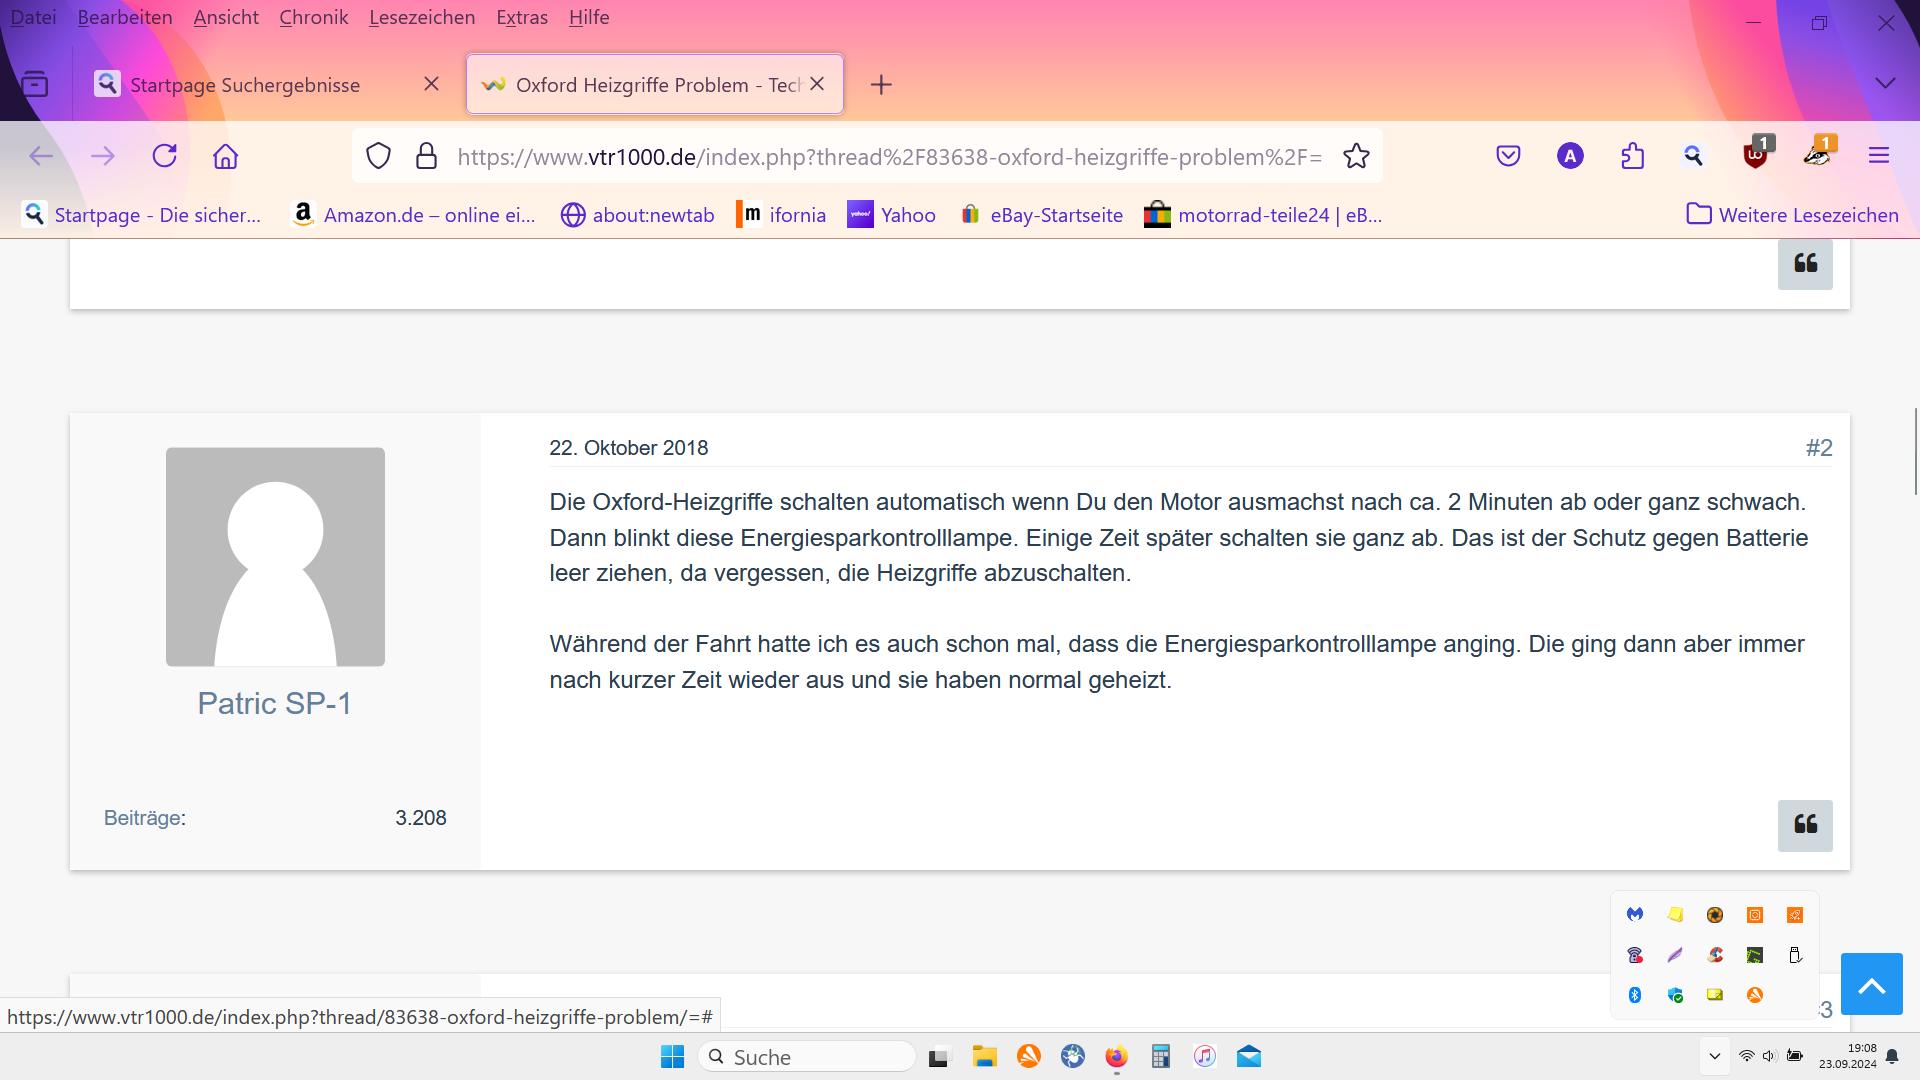Click the Windows taskbar Suche search field
The height and width of the screenshot is (1080, 1920).
806,1057
